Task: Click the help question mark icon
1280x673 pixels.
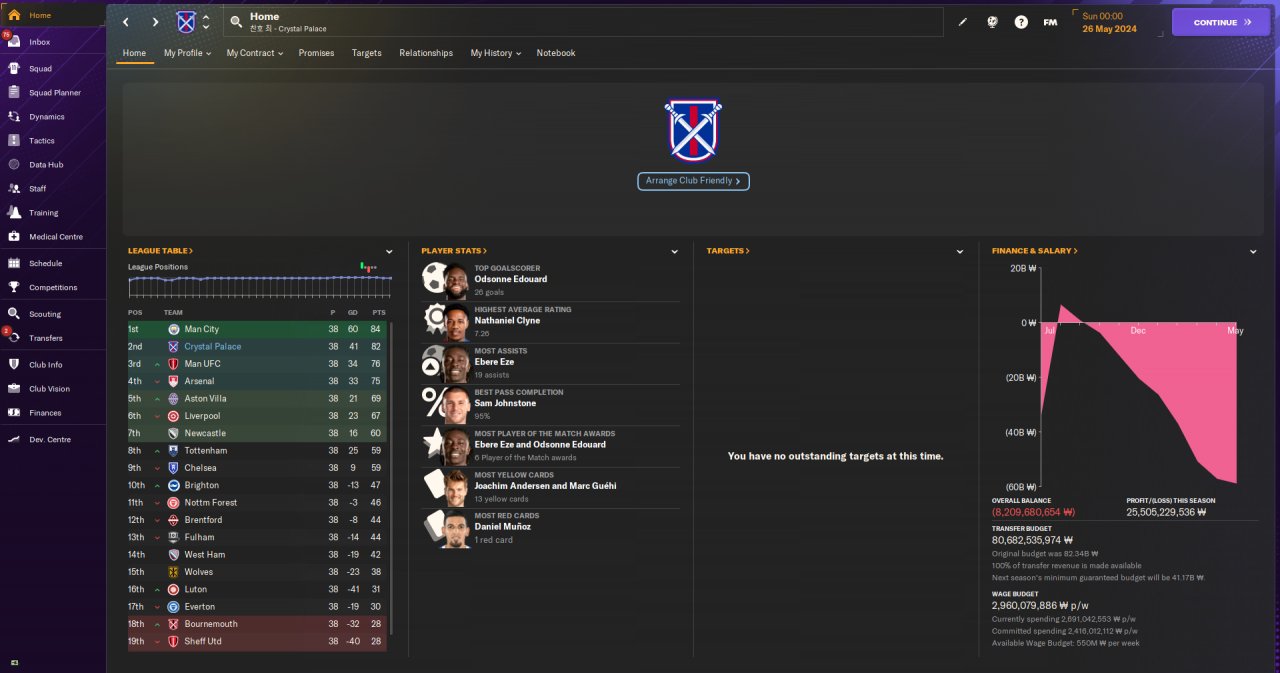Action: click(1021, 22)
